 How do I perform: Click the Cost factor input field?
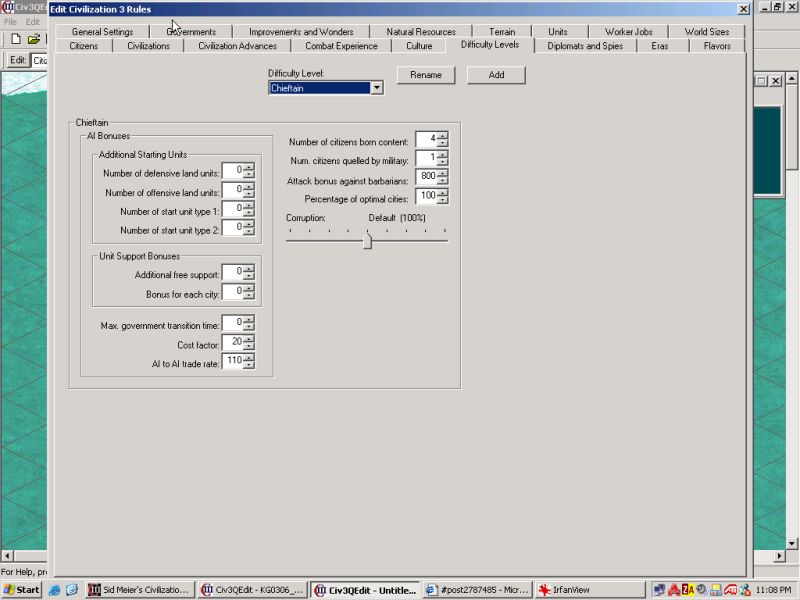click(232, 343)
